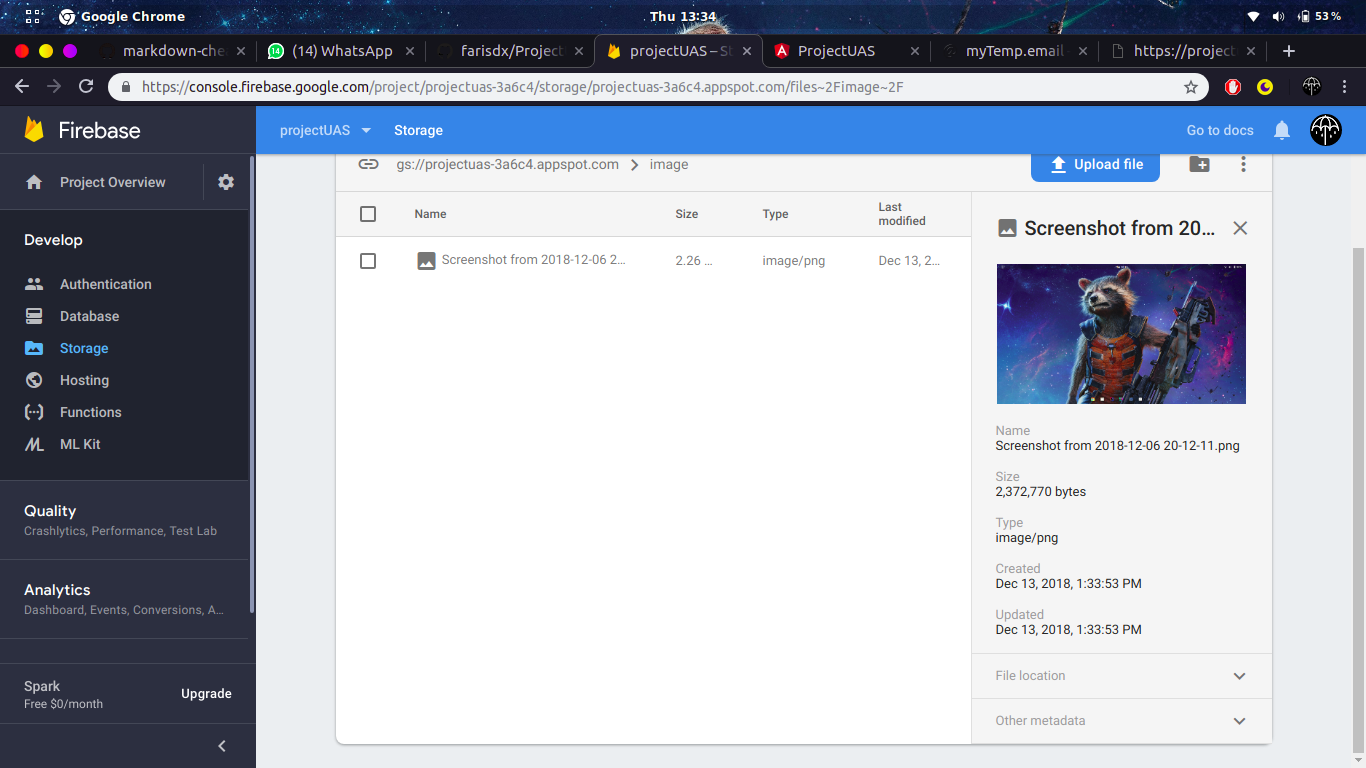Click the address bar URL

[x=523, y=87]
